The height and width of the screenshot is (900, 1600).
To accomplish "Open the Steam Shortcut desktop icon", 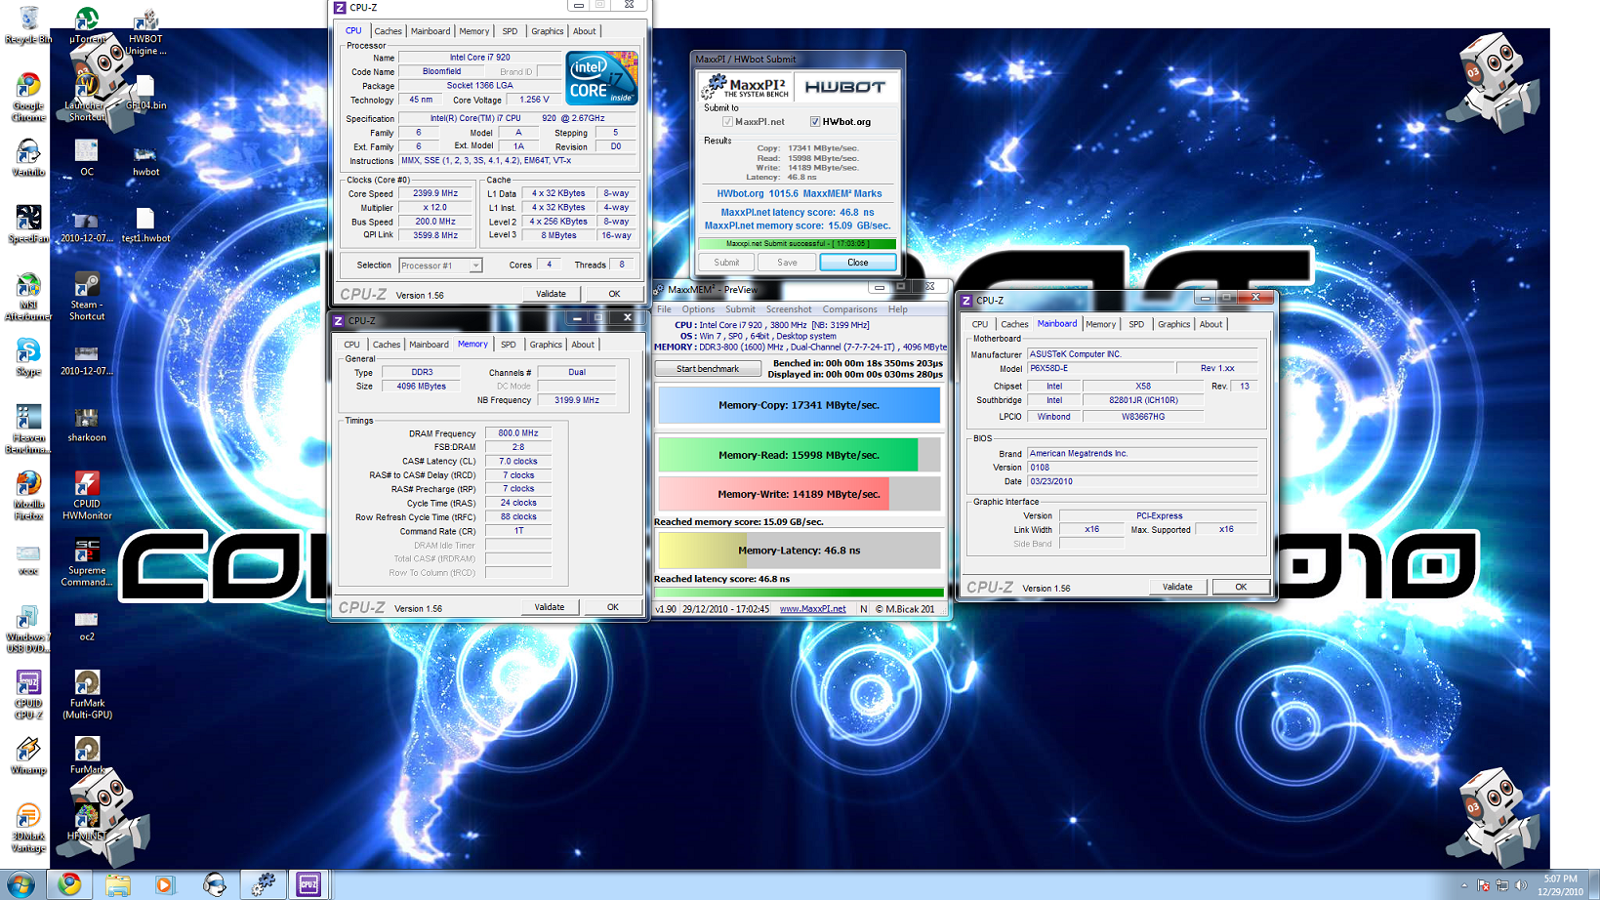I will pyautogui.click(x=87, y=297).
